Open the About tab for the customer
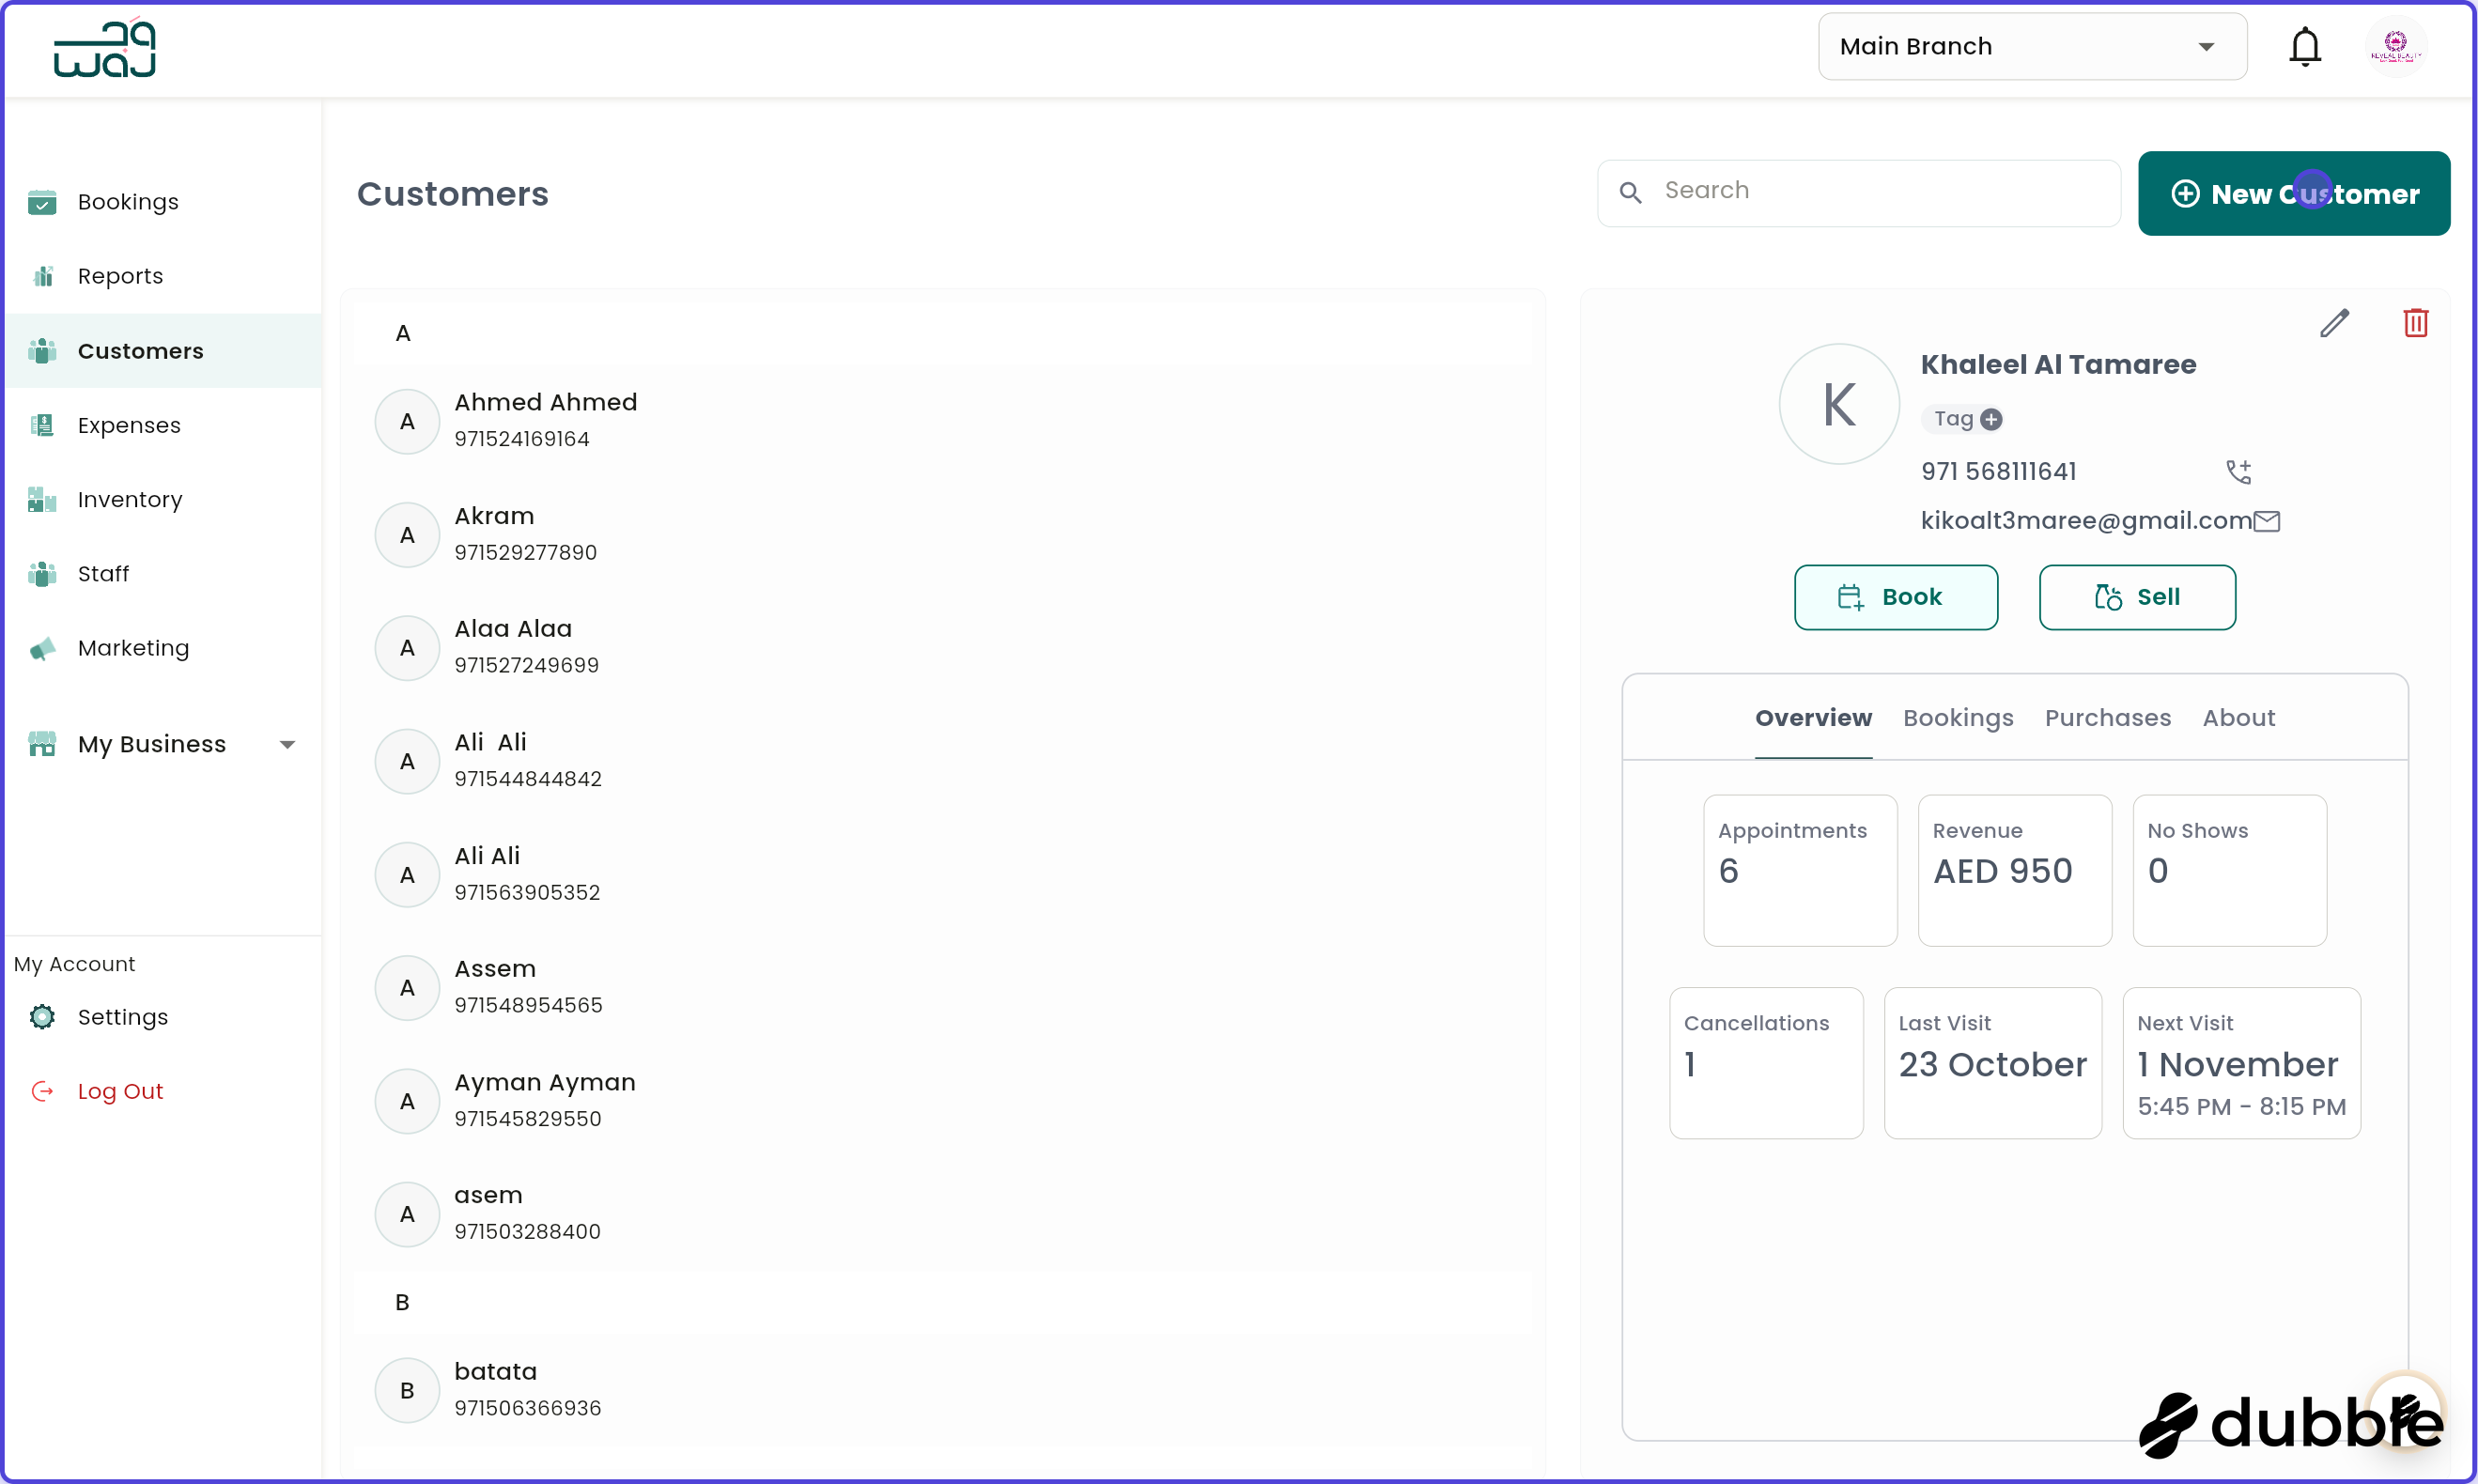 pyautogui.click(x=2238, y=717)
